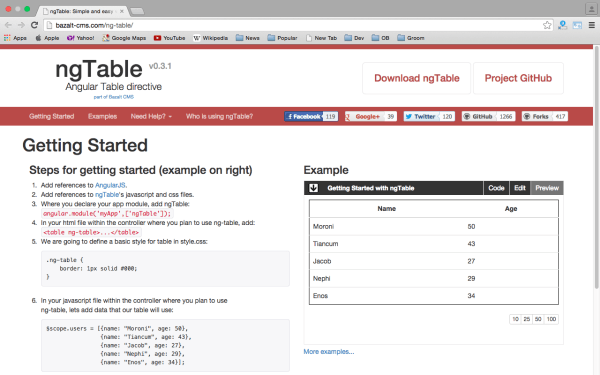
Task: Click the user profile icon in title bar
Action: coord(591,9)
